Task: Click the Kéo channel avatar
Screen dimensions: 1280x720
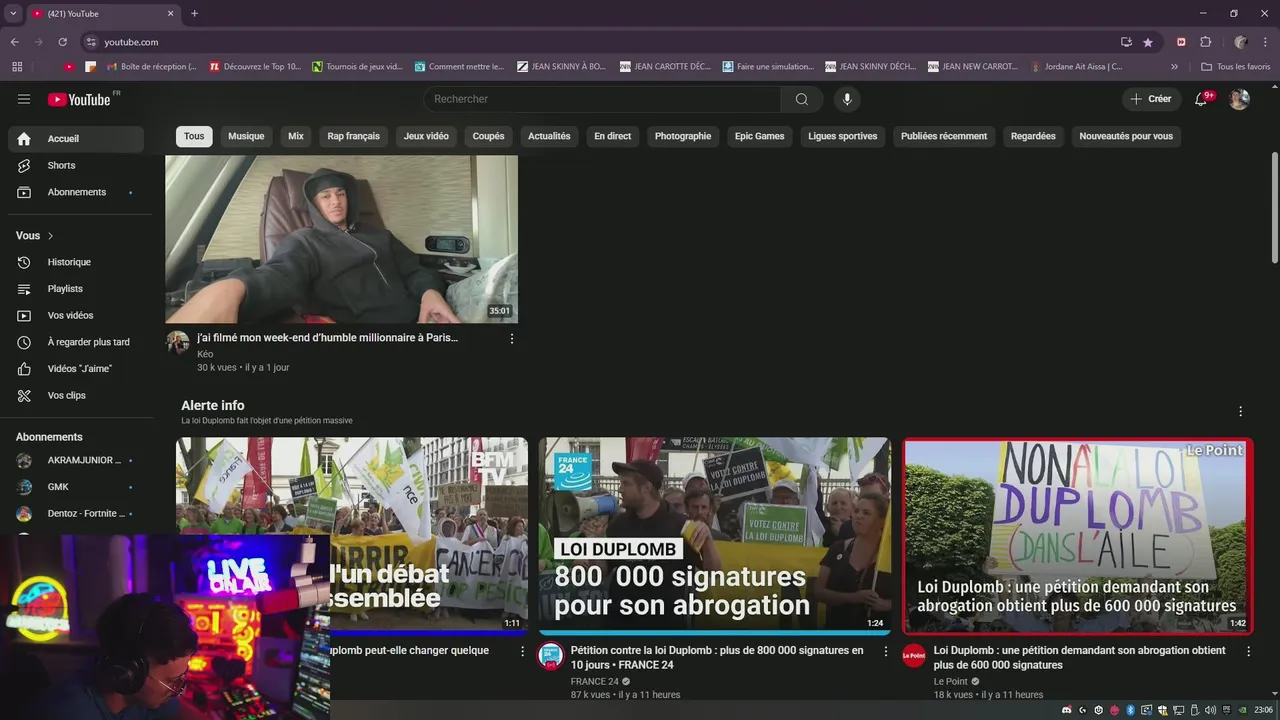Action: click(x=178, y=343)
